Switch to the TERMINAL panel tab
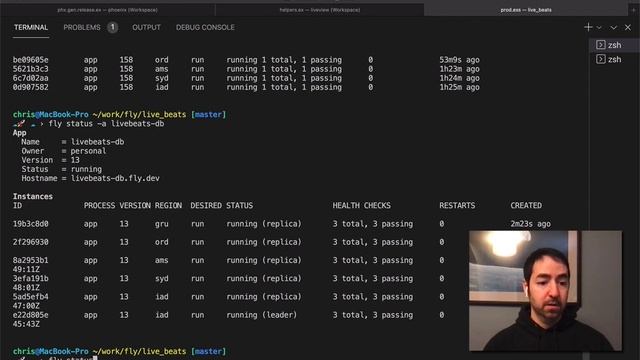This screenshot has height=360, width=640. click(31, 27)
